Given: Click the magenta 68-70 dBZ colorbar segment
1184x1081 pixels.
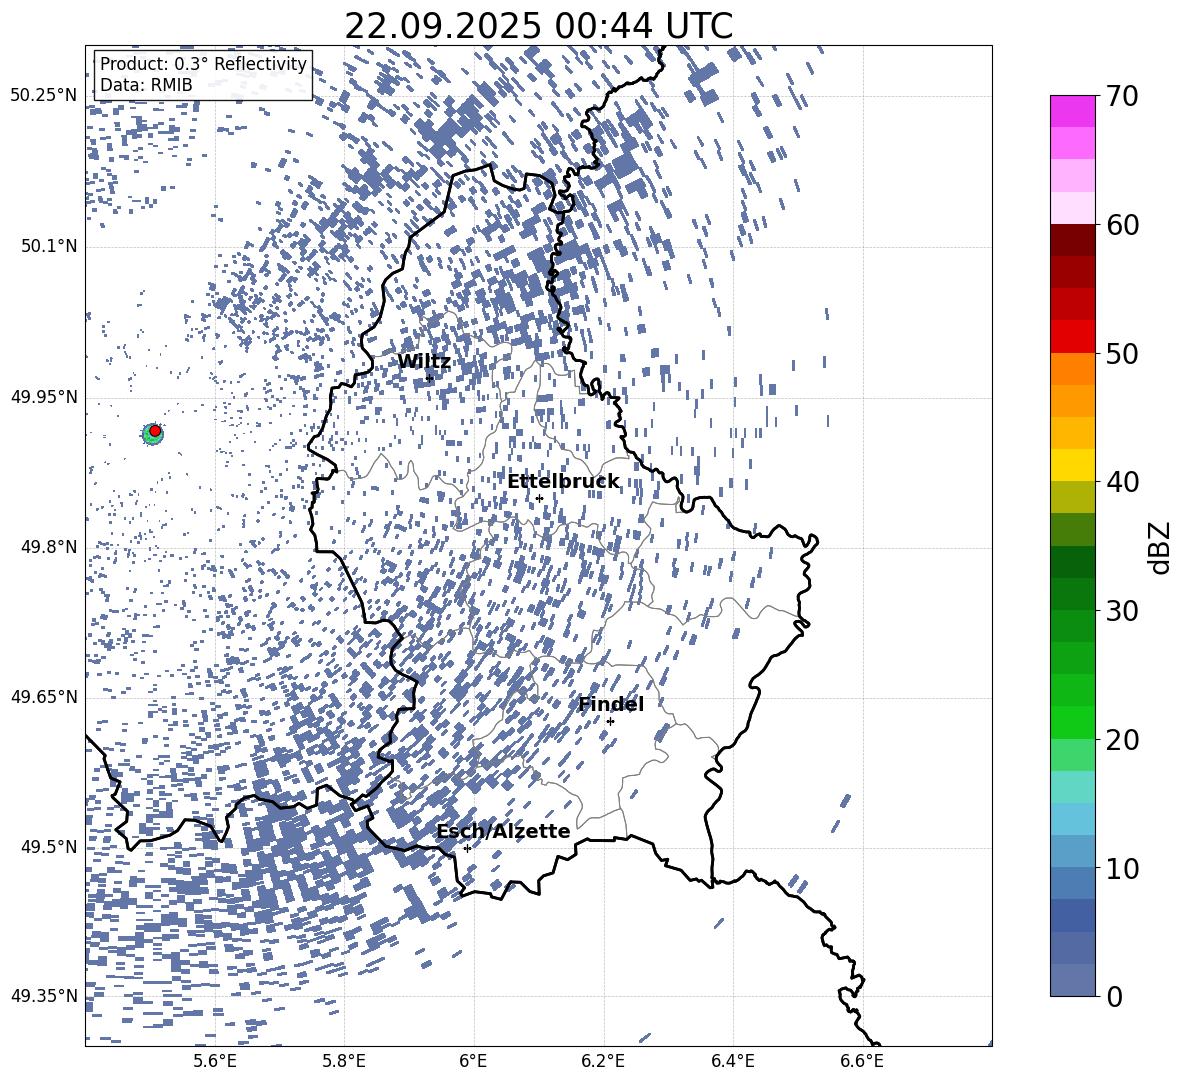Looking at the screenshot, I should pyautogui.click(x=1073, y=112).
